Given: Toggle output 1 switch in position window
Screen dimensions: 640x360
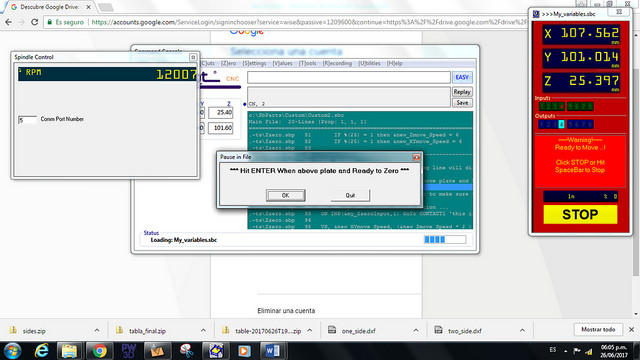Looking at the screenshot, I should (542, 124).
